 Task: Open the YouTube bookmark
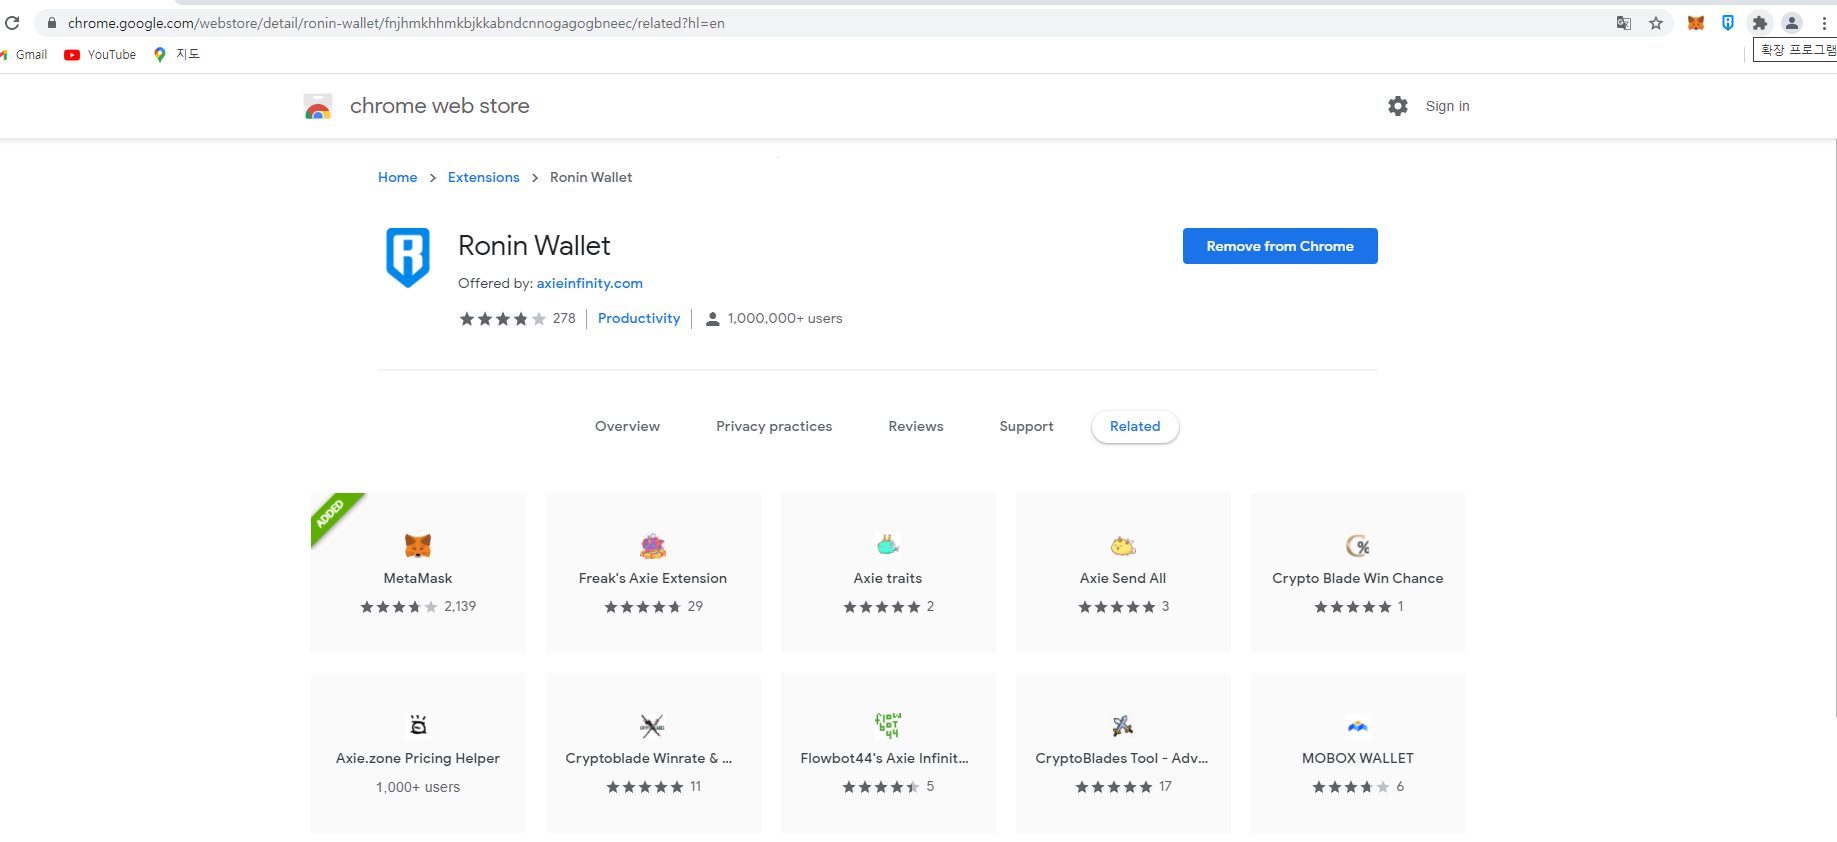[100, 55]
